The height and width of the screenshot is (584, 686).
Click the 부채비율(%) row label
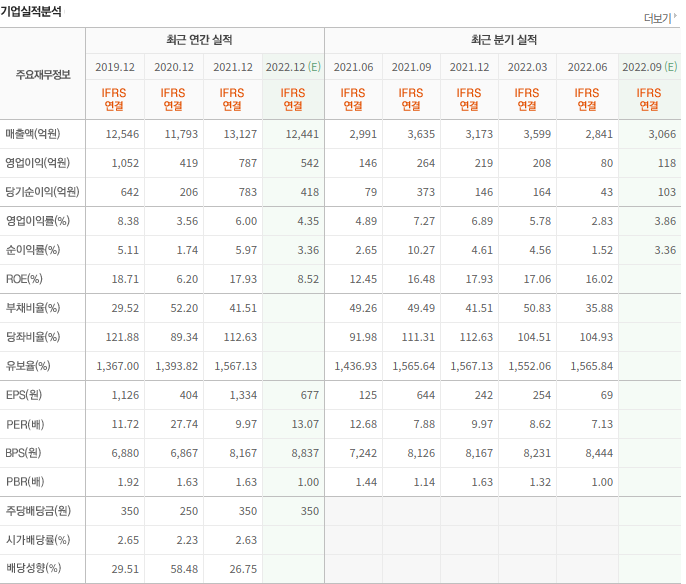(x=33, y=308)
